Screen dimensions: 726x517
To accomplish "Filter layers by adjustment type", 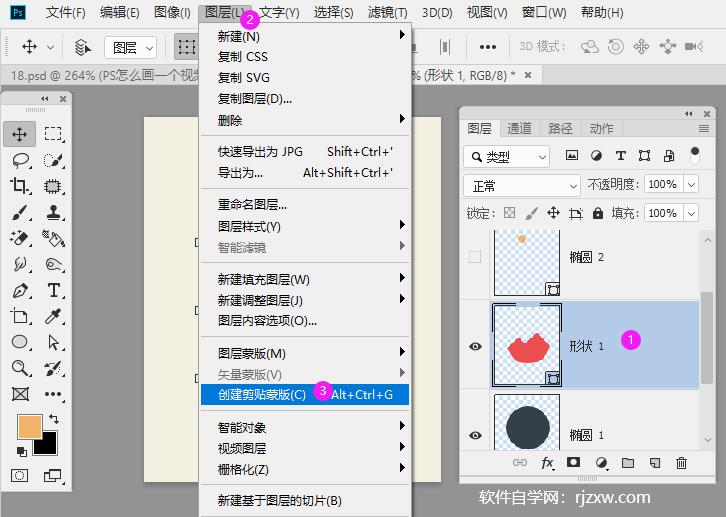I will [596, 156].
